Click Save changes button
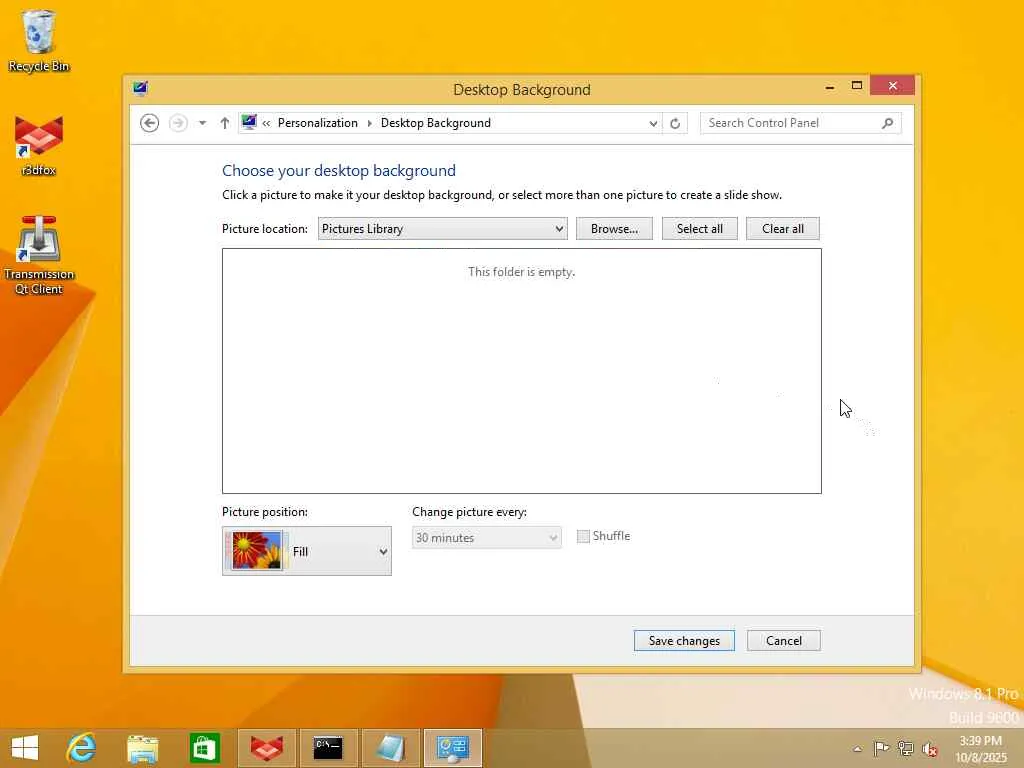The height and width of the screenshot is (768, 1024). tap(684, 641)
